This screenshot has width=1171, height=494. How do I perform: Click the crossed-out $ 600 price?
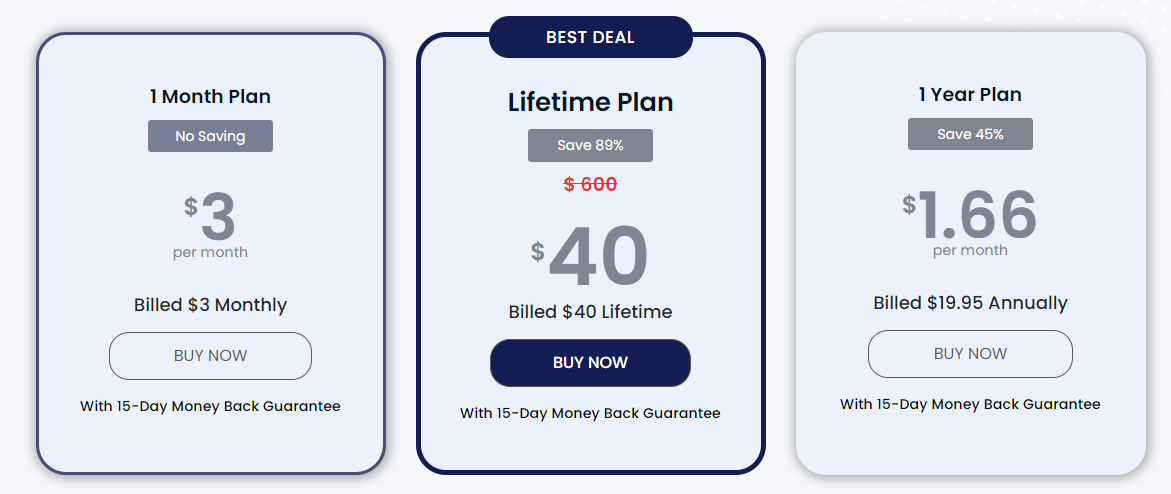590,184
